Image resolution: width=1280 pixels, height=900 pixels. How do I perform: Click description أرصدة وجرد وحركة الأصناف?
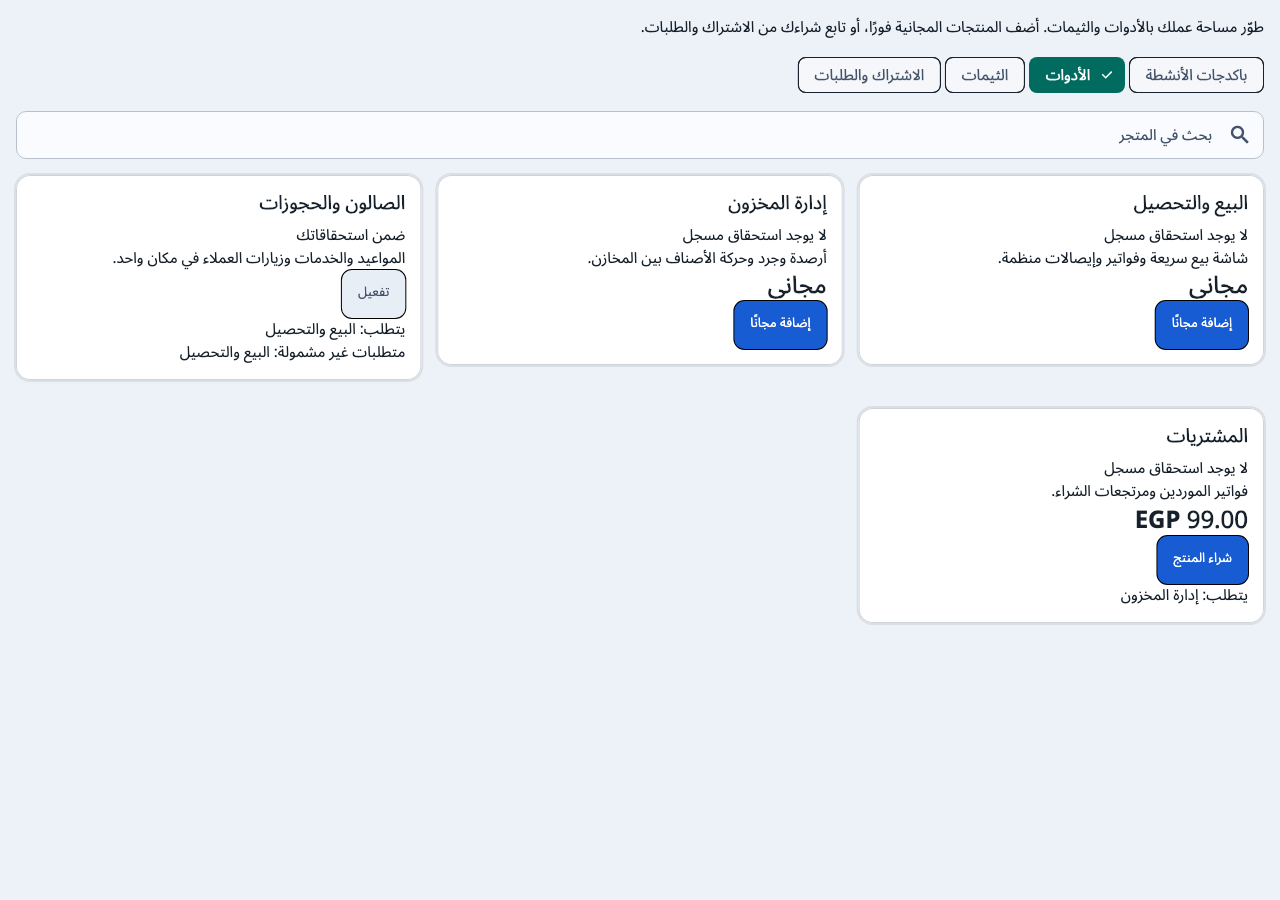pos(707,258)
